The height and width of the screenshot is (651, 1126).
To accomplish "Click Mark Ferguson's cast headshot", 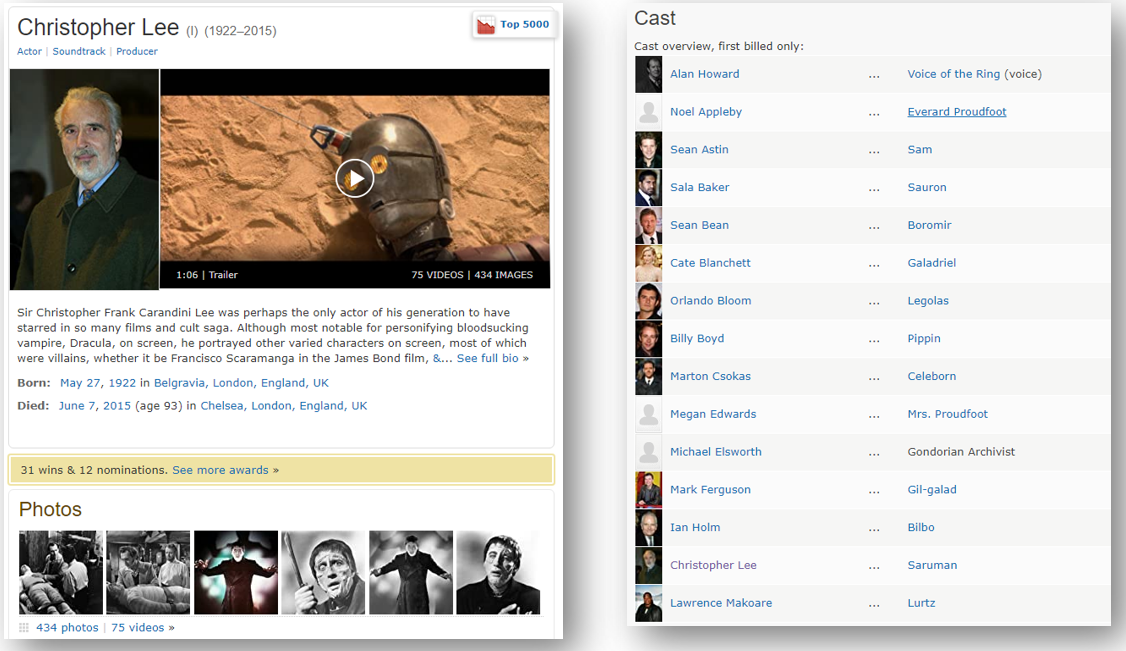I will tap(648, 490).
